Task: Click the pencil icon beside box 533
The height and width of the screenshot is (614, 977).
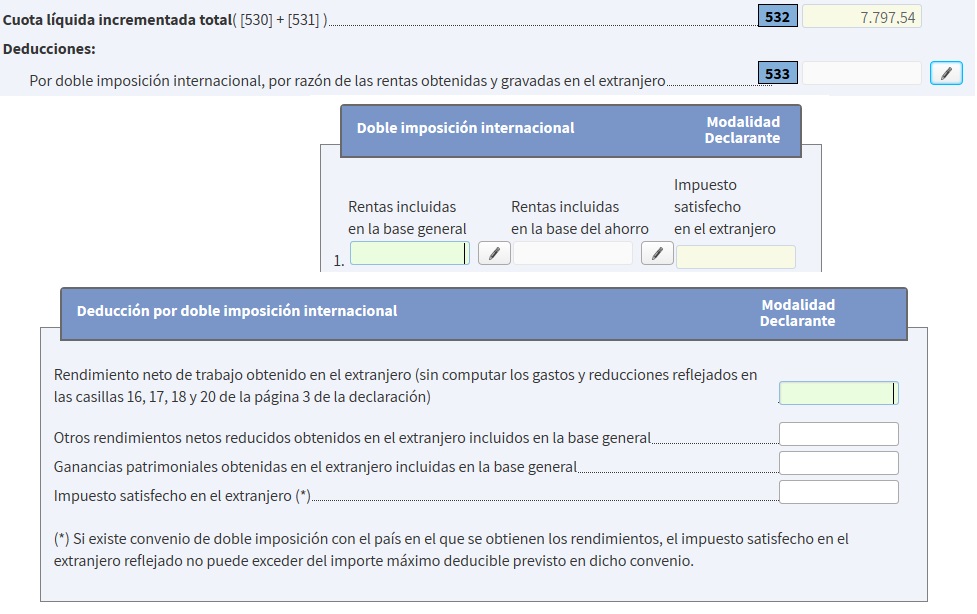Action: click(x=946, y=73)
